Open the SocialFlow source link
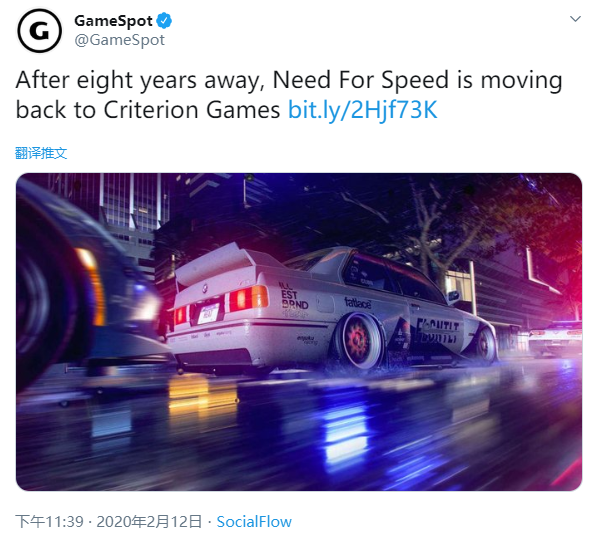This screenshot has height=533, width=595. coord(254,522)
